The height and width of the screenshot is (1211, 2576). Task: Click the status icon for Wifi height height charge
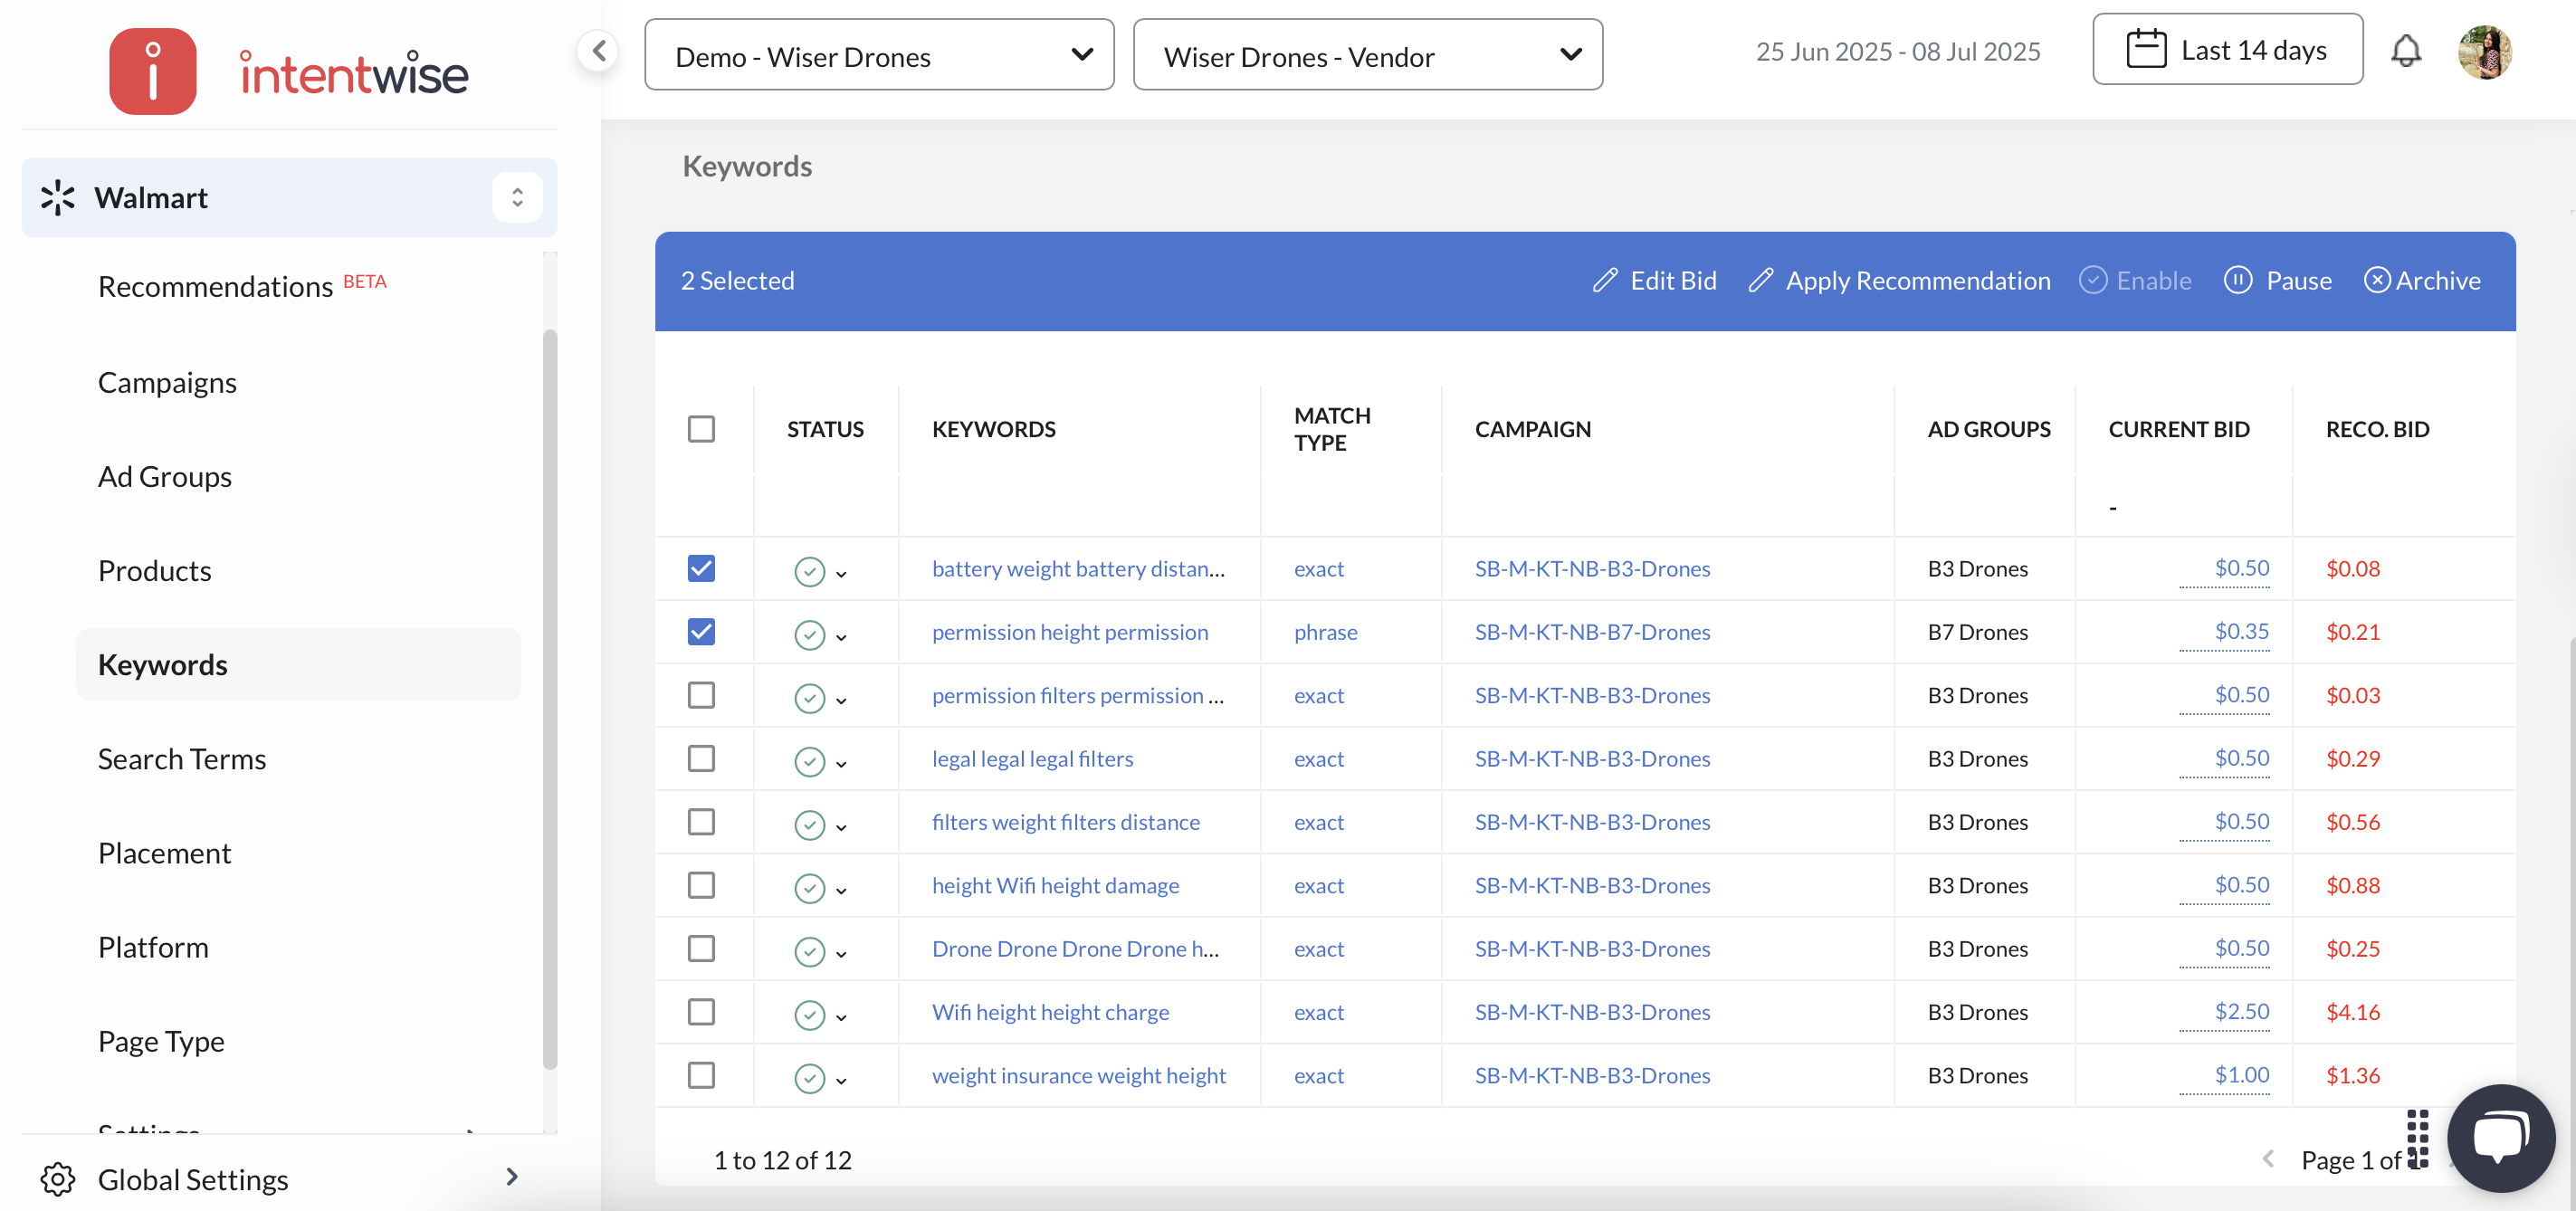[x=809, y=1015]
